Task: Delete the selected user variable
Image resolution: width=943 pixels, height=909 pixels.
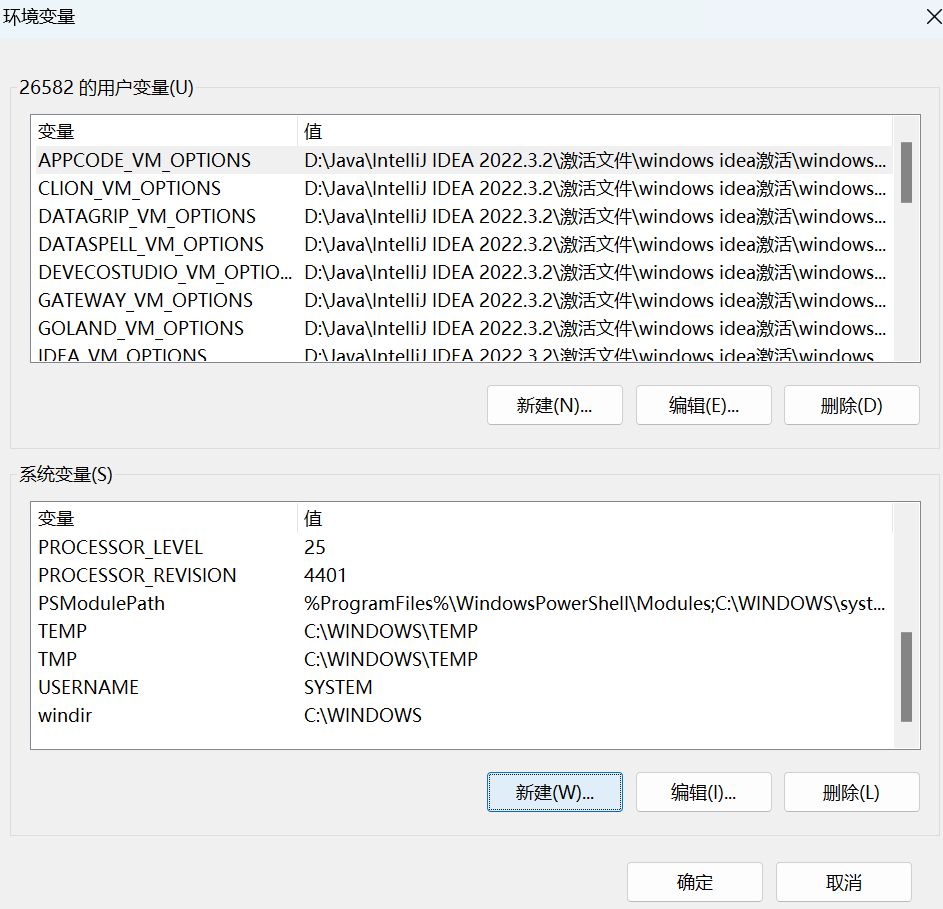Action: [x=851, y=405]
